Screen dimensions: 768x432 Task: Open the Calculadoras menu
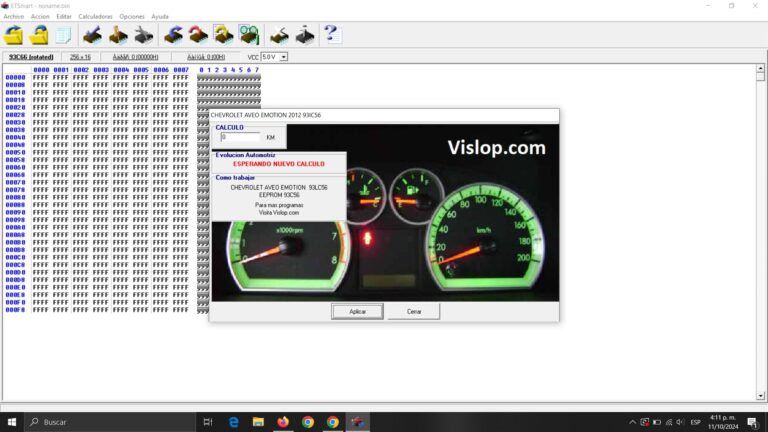point(95,17)
